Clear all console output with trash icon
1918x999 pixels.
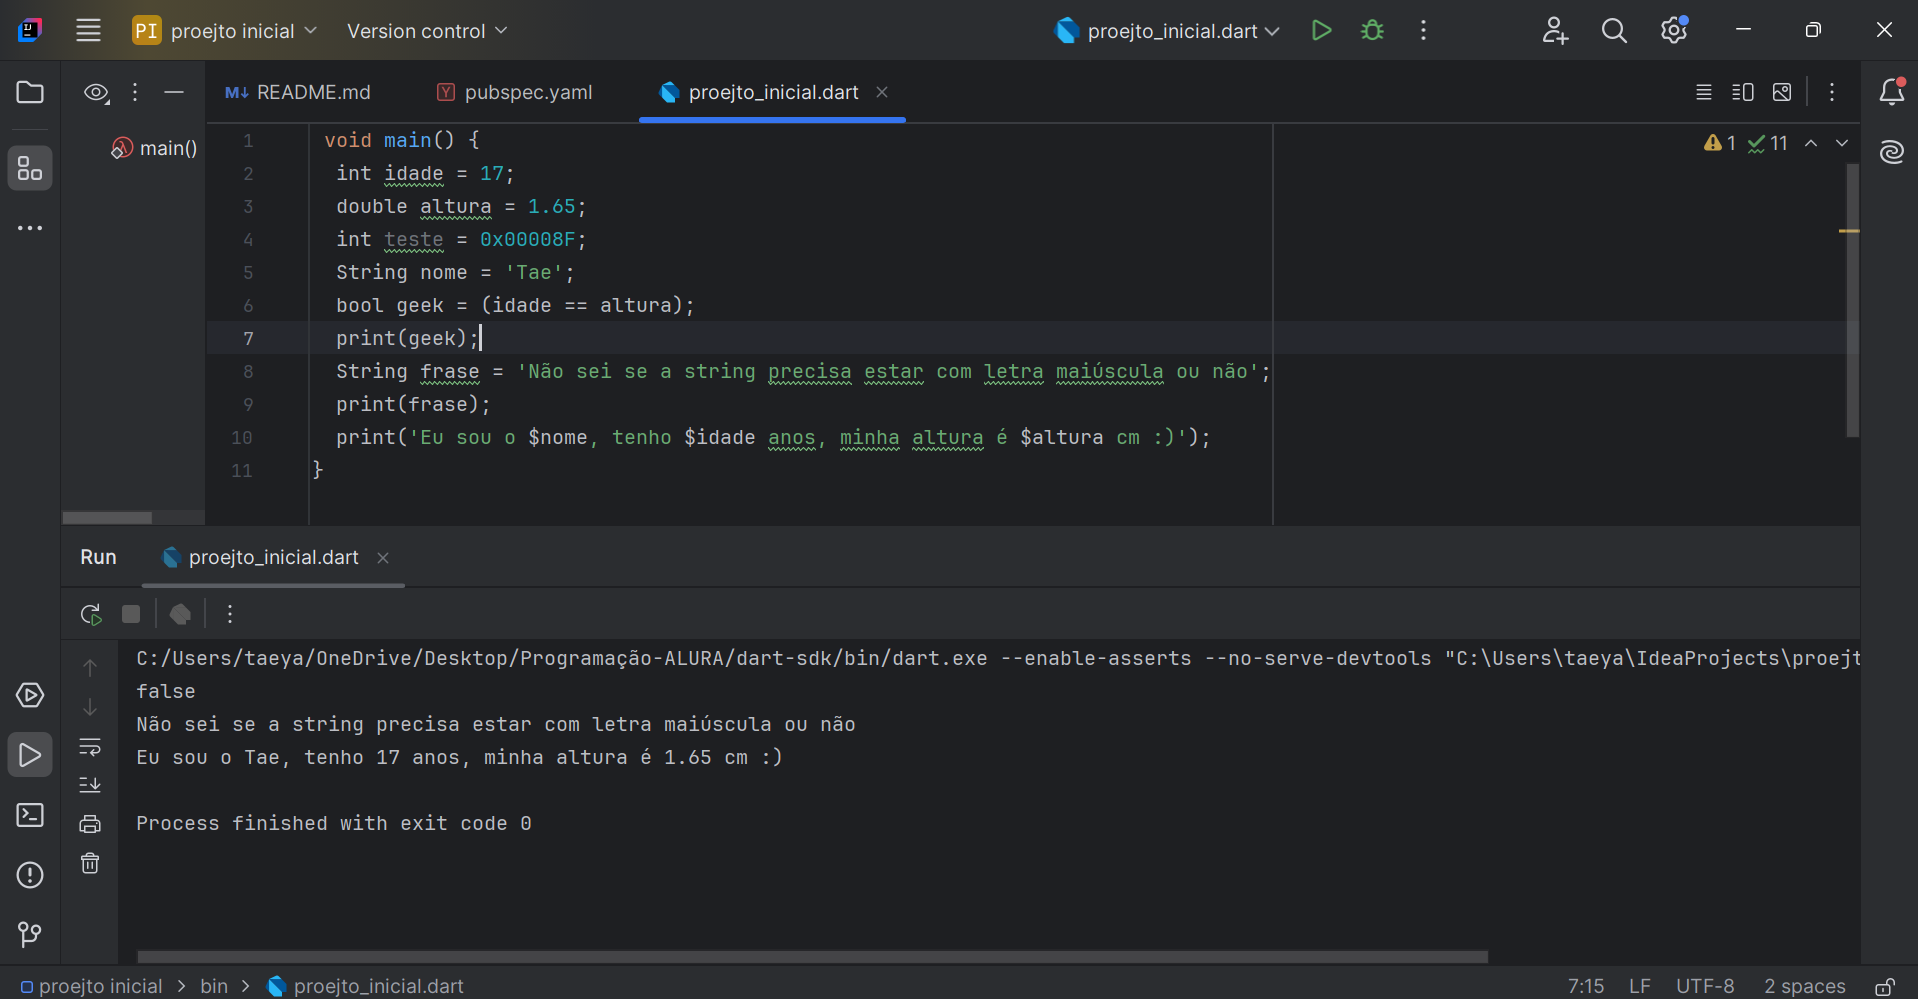[90, 863]
